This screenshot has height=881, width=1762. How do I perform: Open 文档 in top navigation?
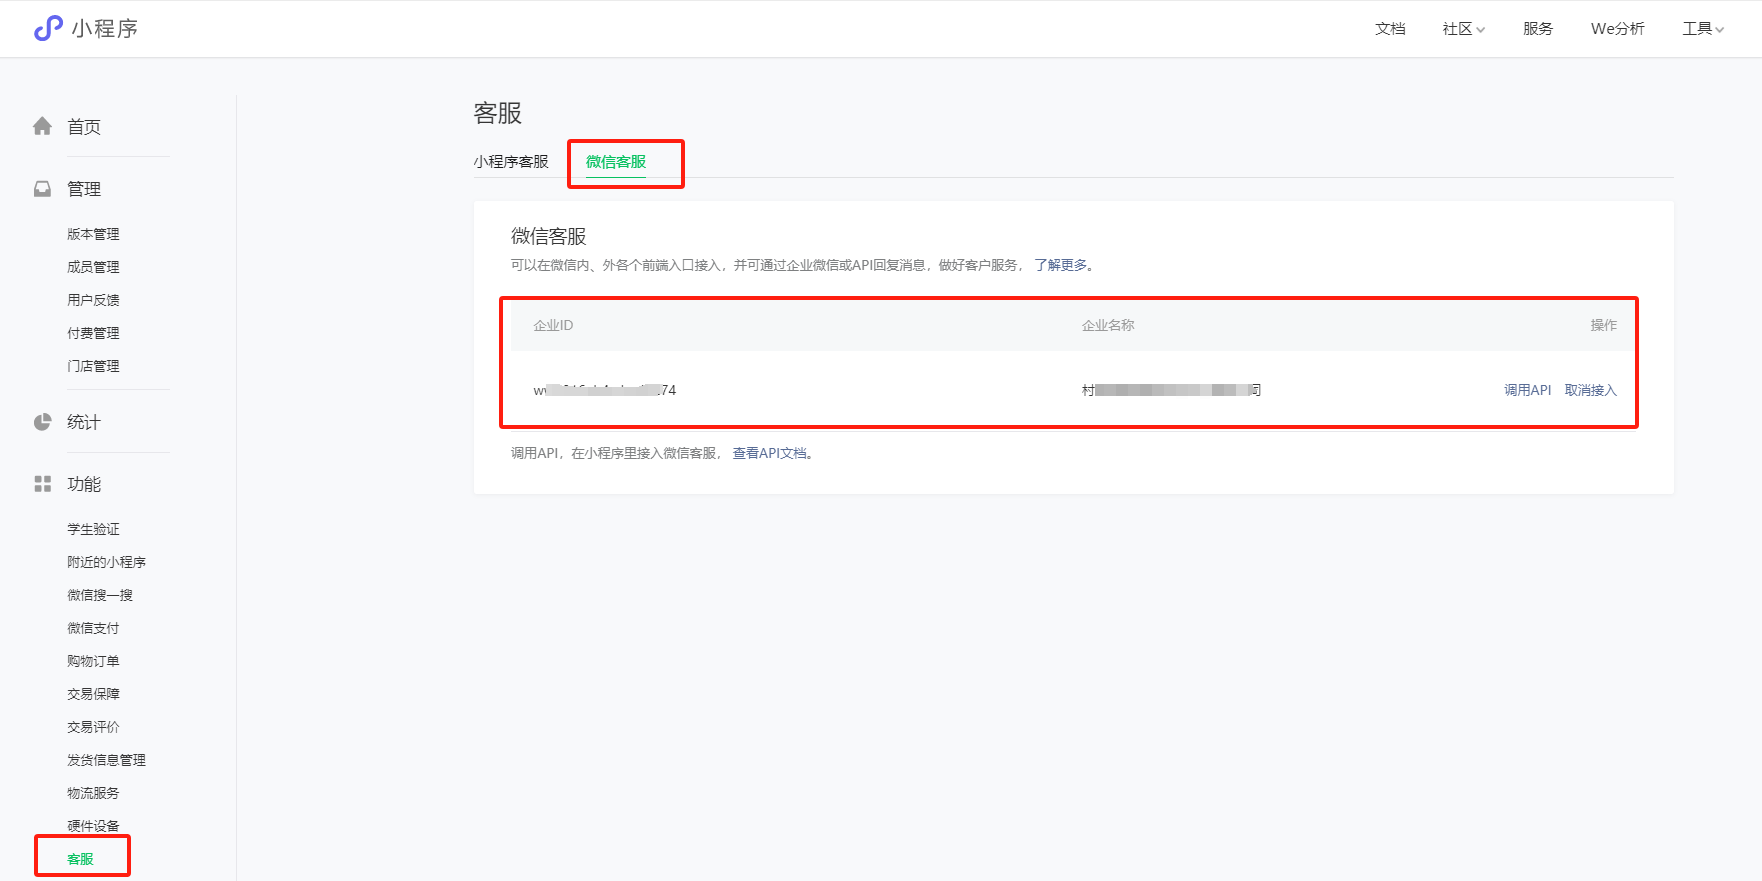(1390, 29)
